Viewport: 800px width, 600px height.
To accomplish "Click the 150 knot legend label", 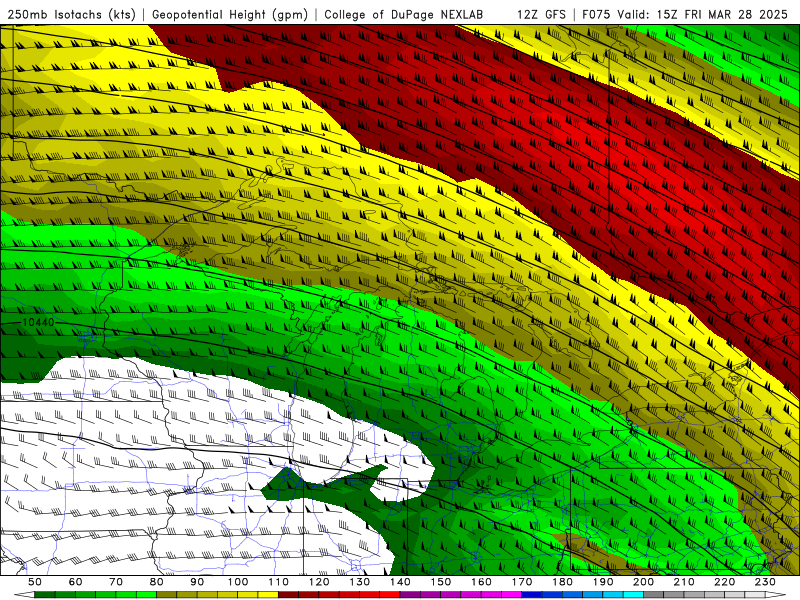I will [x=441, y=582].
